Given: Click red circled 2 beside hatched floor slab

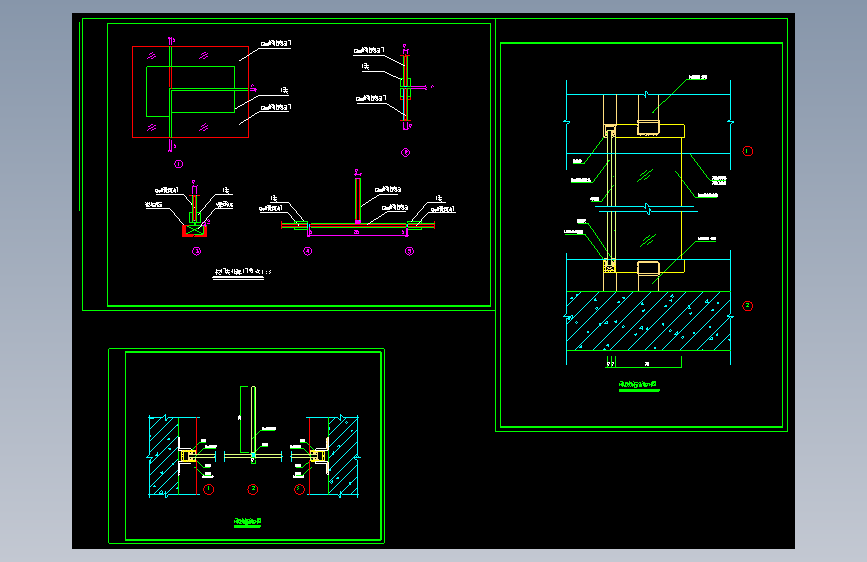Looking at the screenshot, I should point(748,306).
